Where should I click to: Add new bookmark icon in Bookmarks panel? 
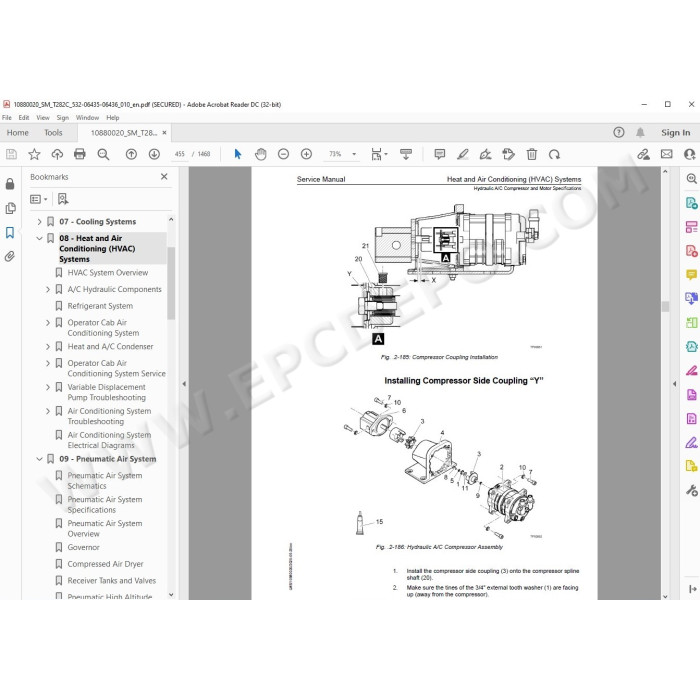tap(63, 199)
